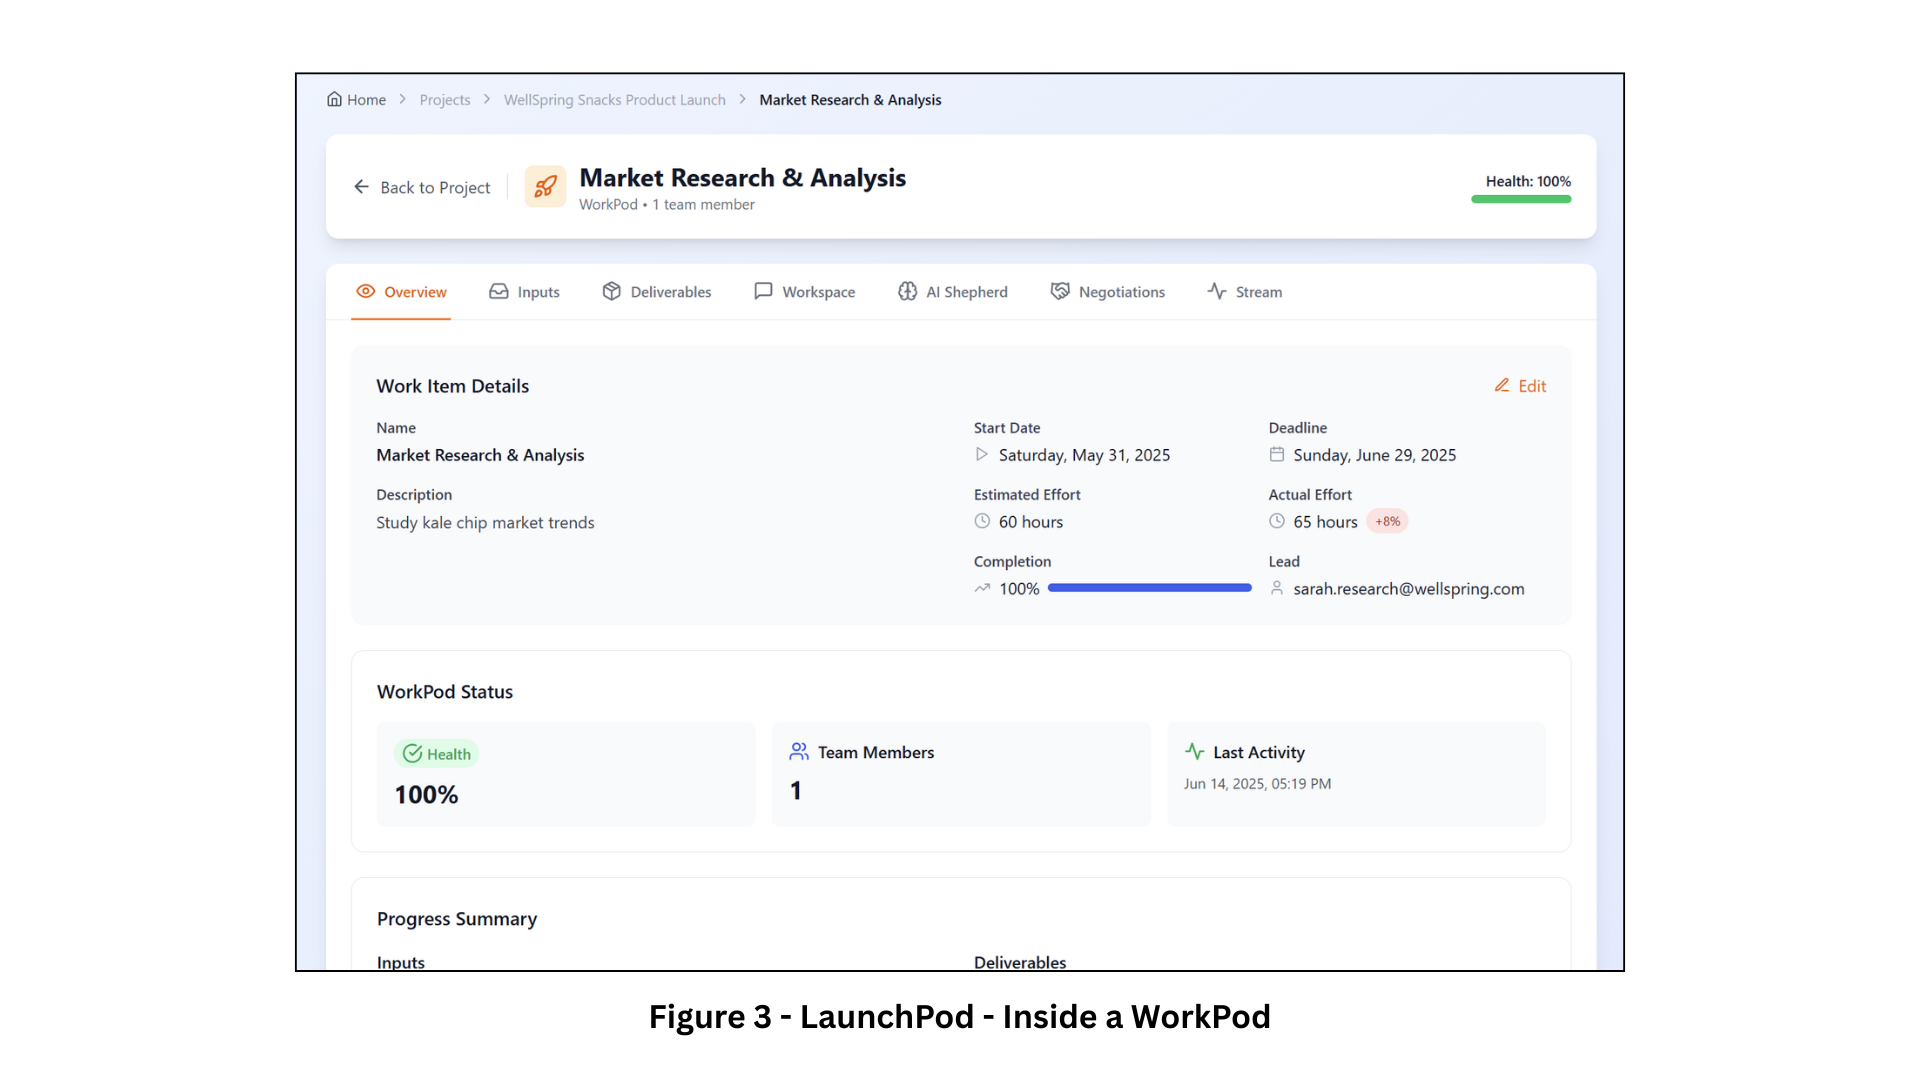
Task: Click the Projects breadcrumb link
Action: [444, 100]
